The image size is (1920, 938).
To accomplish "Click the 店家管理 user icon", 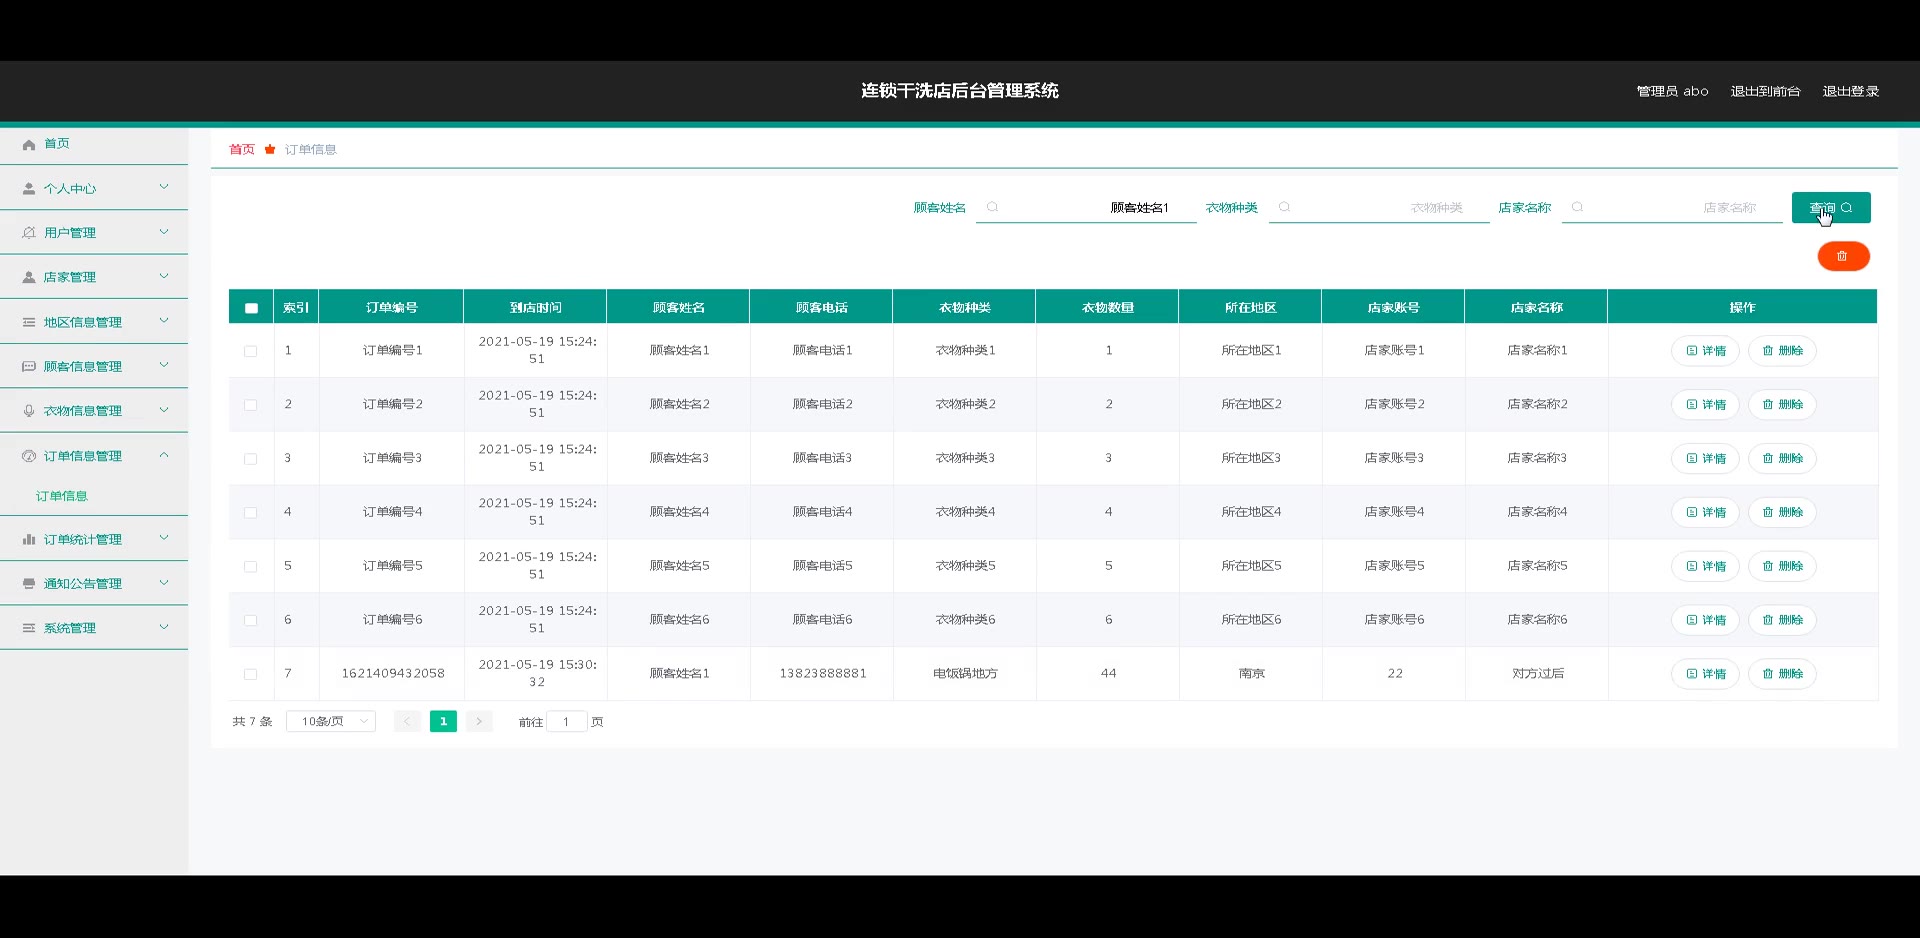I will (29, 278).
